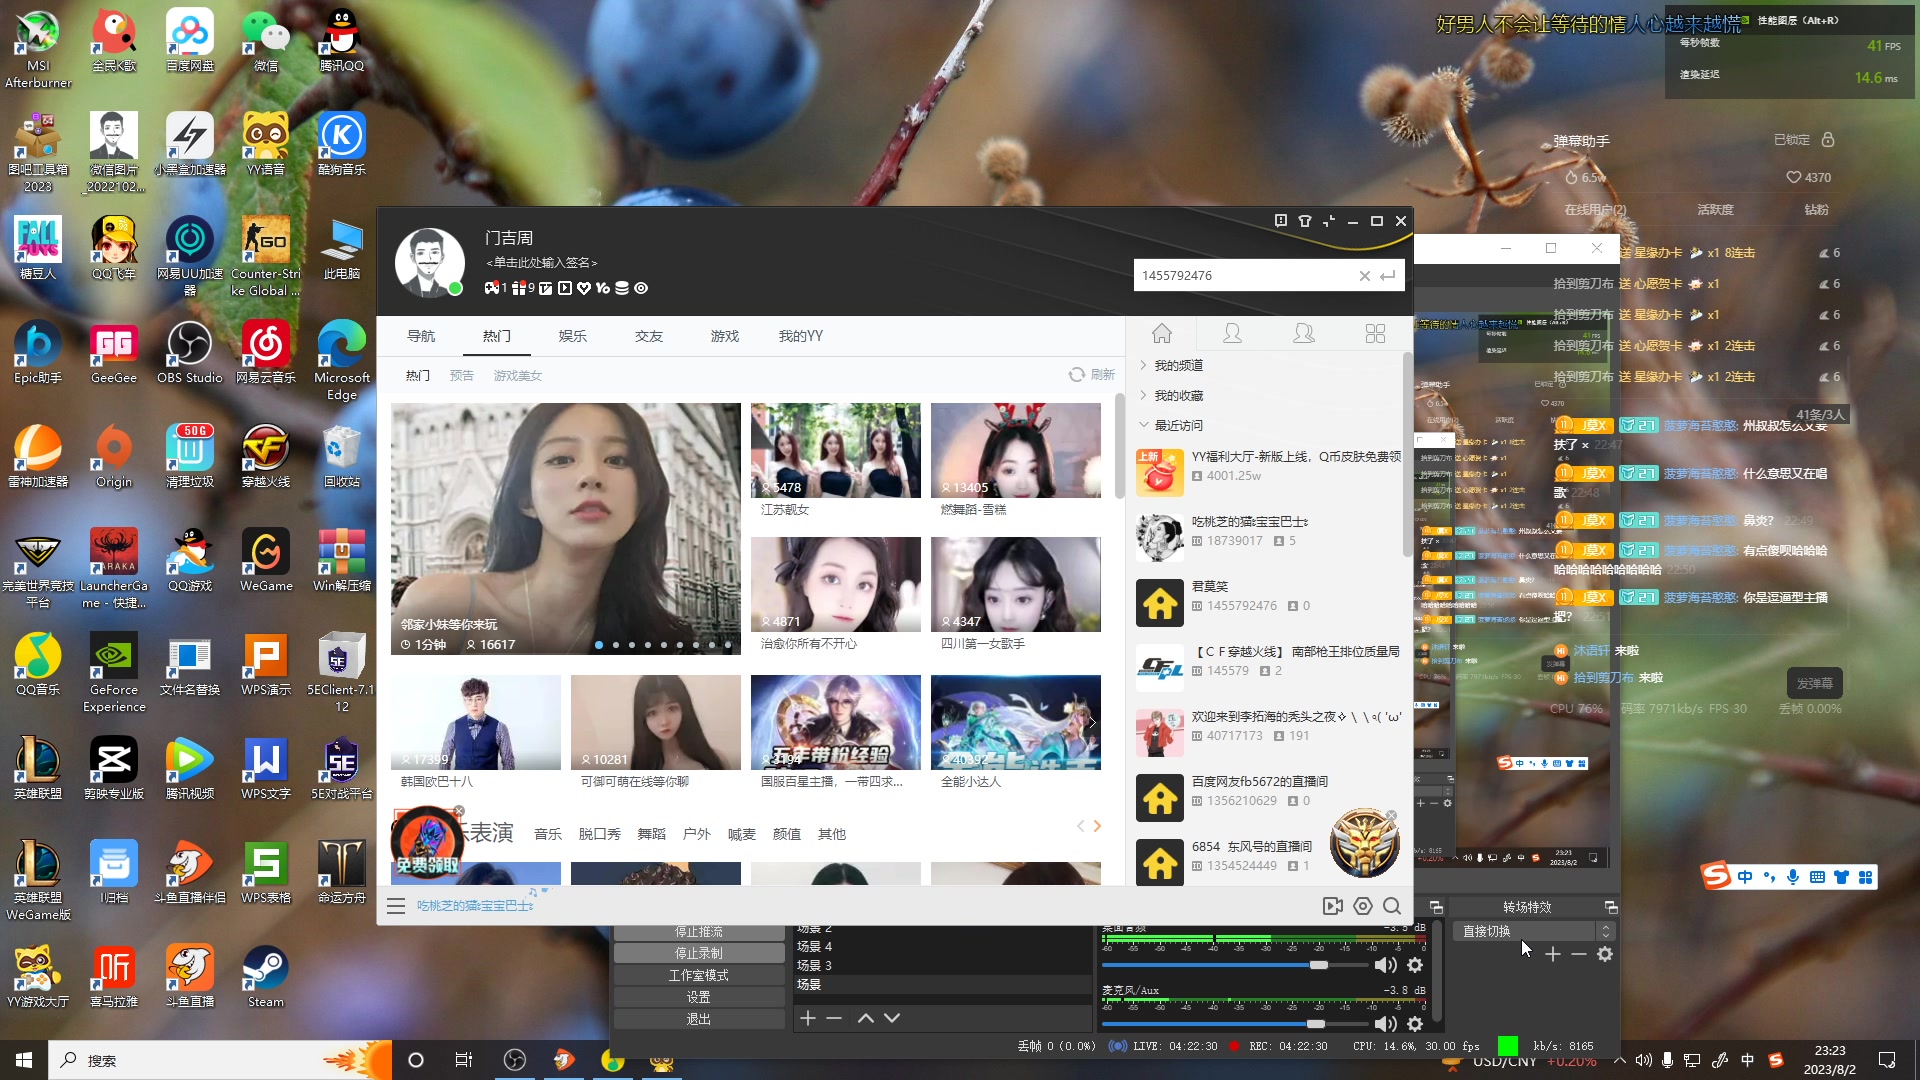
Task: Add a scene with the plus button in OBS
Action: tap(808, 1018)
